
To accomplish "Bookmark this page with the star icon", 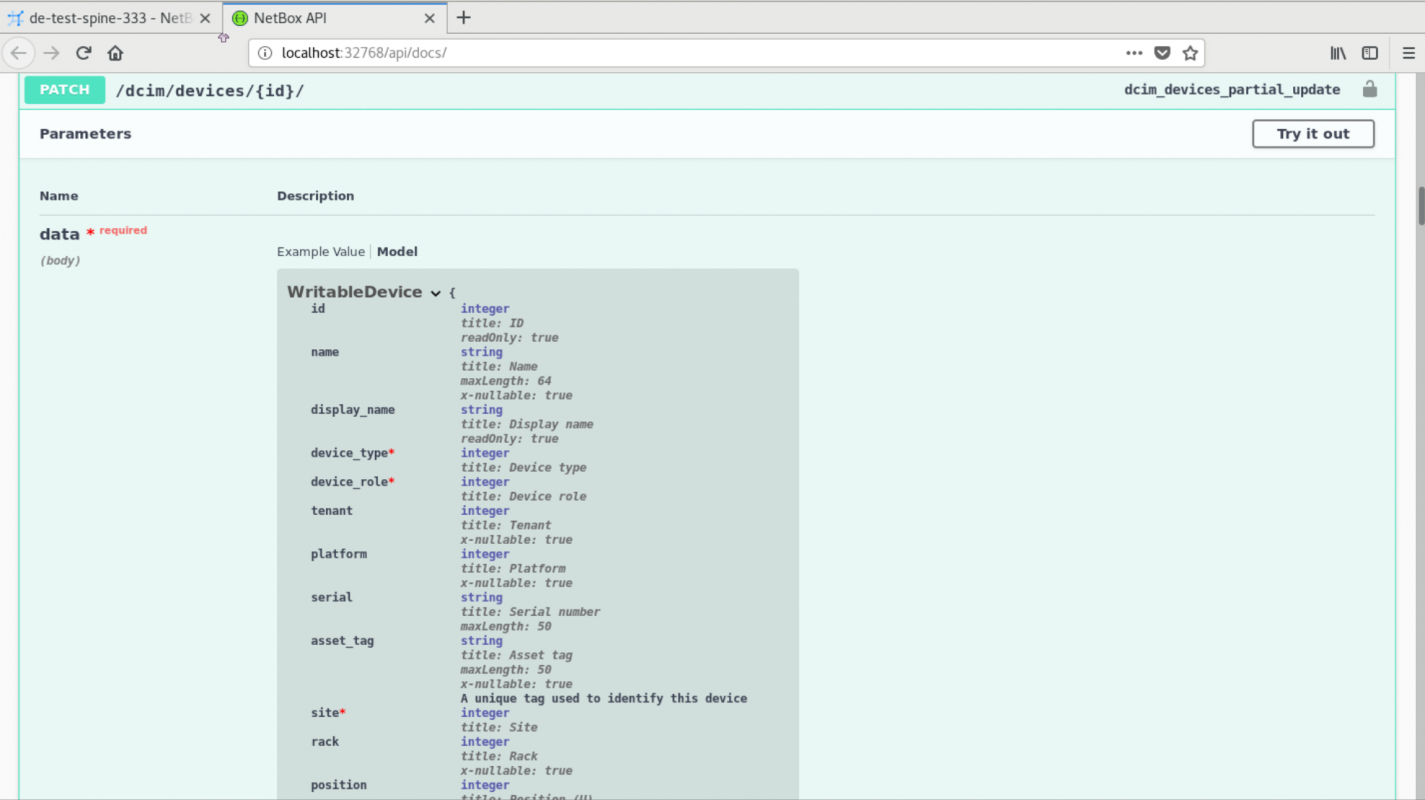I will tap(1190, 53).
